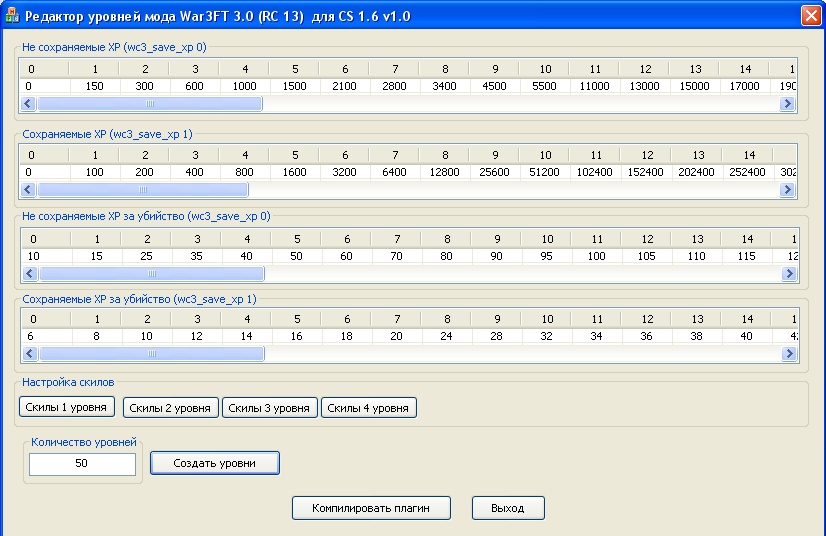The width and height of the screenshot is (826, 536).
Task: Click right scroll arrow of non-saved kill XP table
Action: pos(789,273)
